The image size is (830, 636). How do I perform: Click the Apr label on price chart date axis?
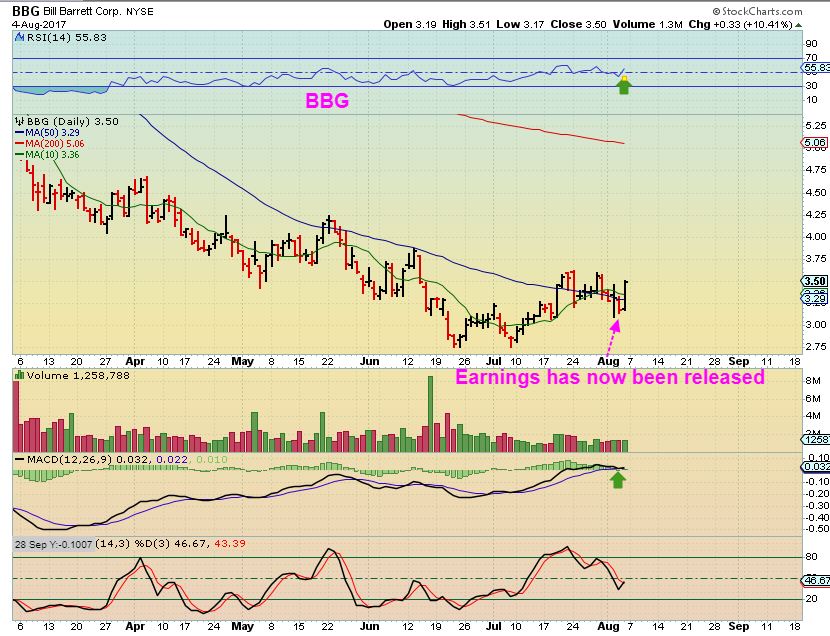click(x=135, y=361)
